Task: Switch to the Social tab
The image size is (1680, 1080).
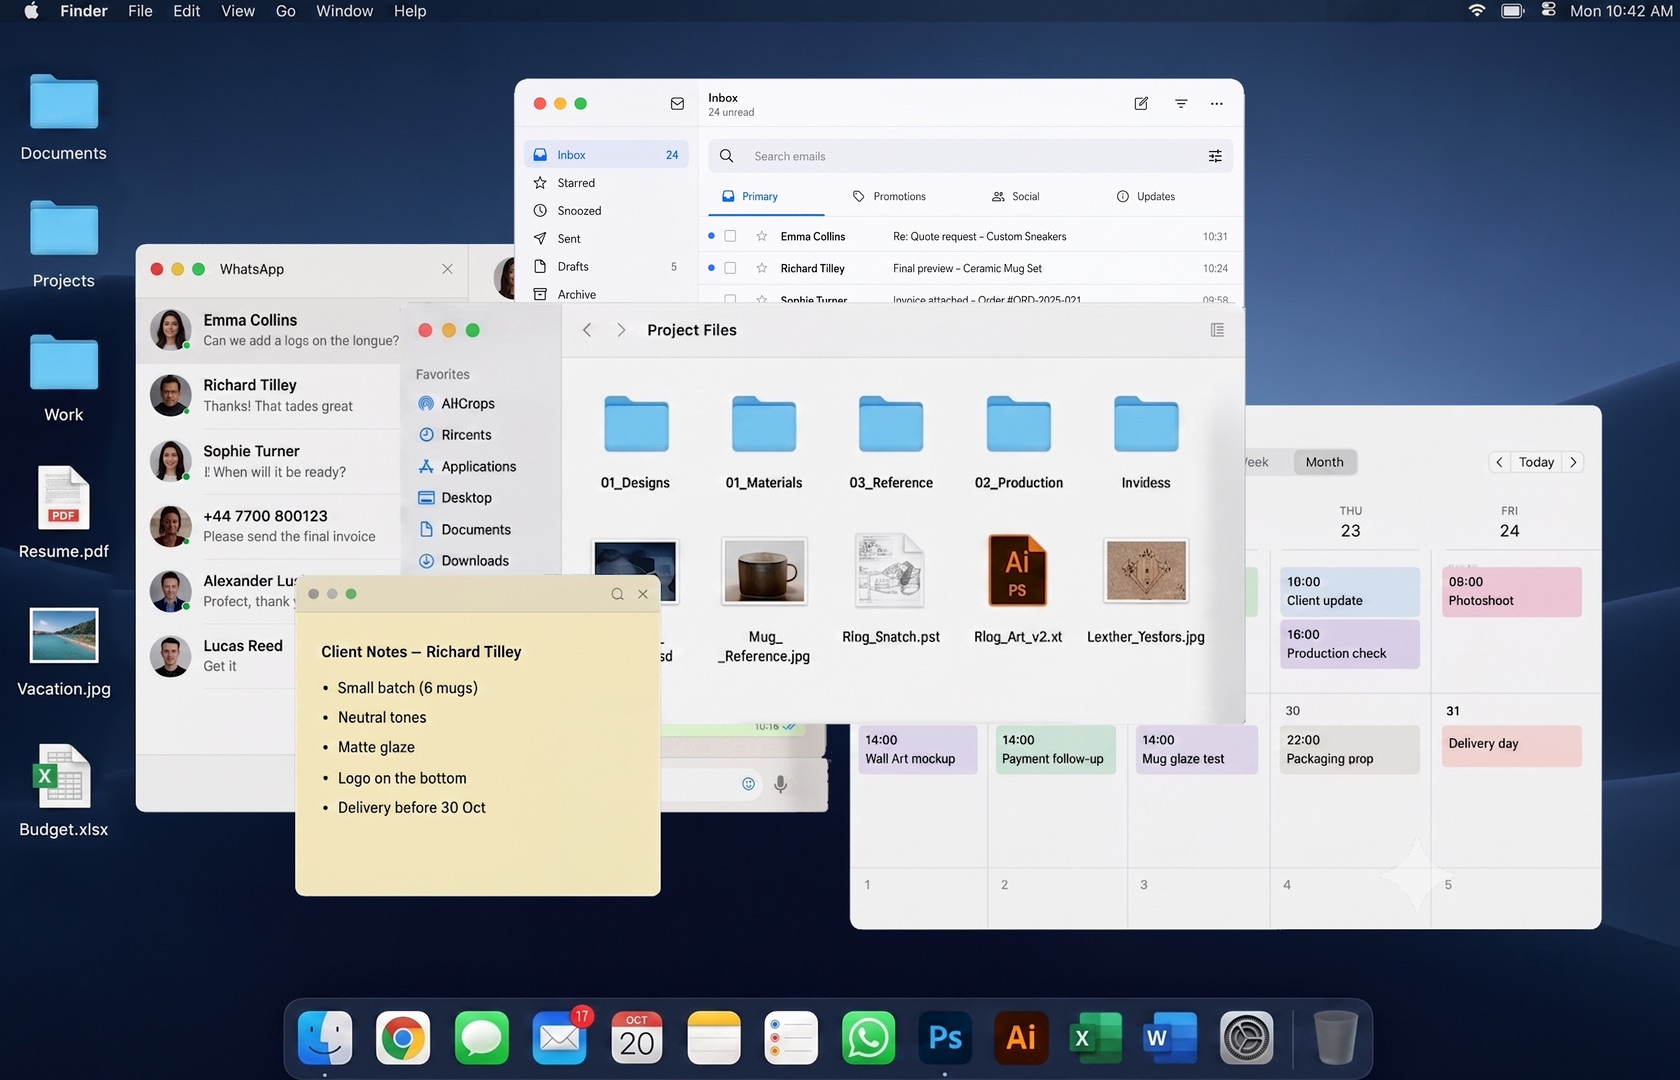Action: point(1015,197)
